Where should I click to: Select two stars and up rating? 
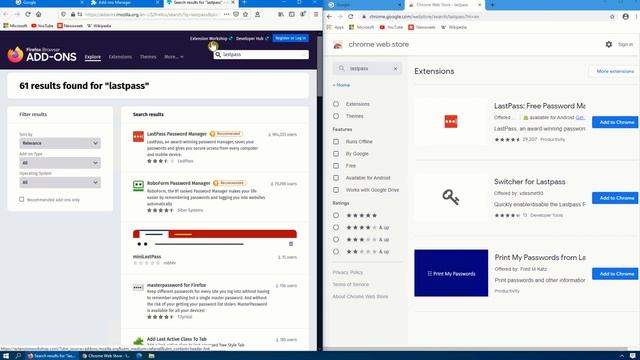(x=336, y=251)
